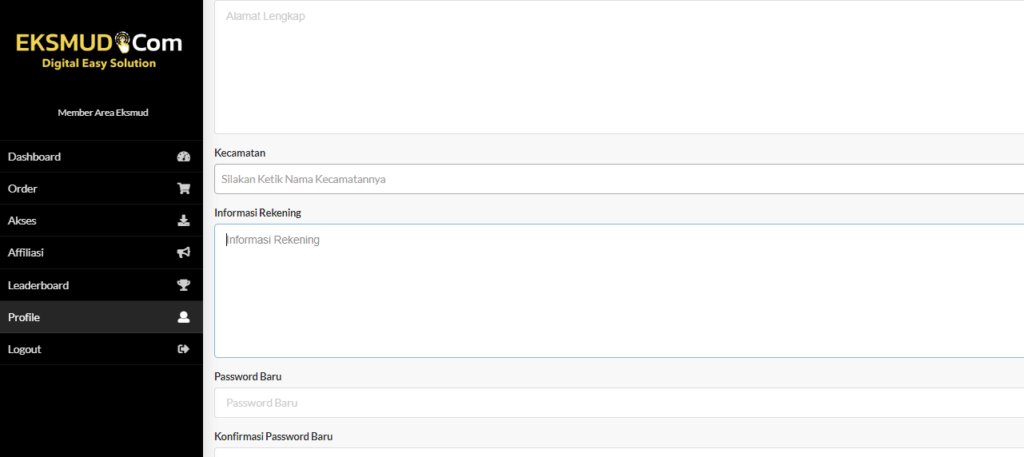1024x457 pixels.
Task: Open the Leaderboard menu entry
Action: click(x=101, y=285)
